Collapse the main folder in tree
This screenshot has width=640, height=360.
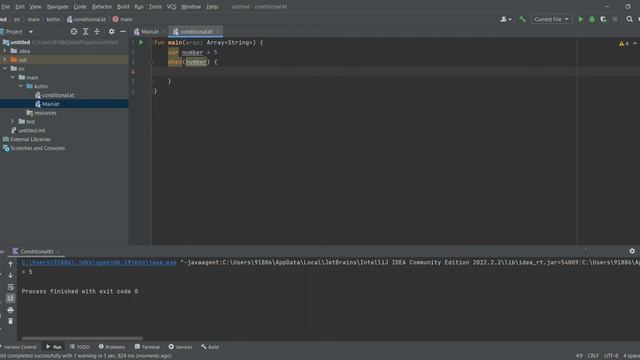tap(13, 77)
